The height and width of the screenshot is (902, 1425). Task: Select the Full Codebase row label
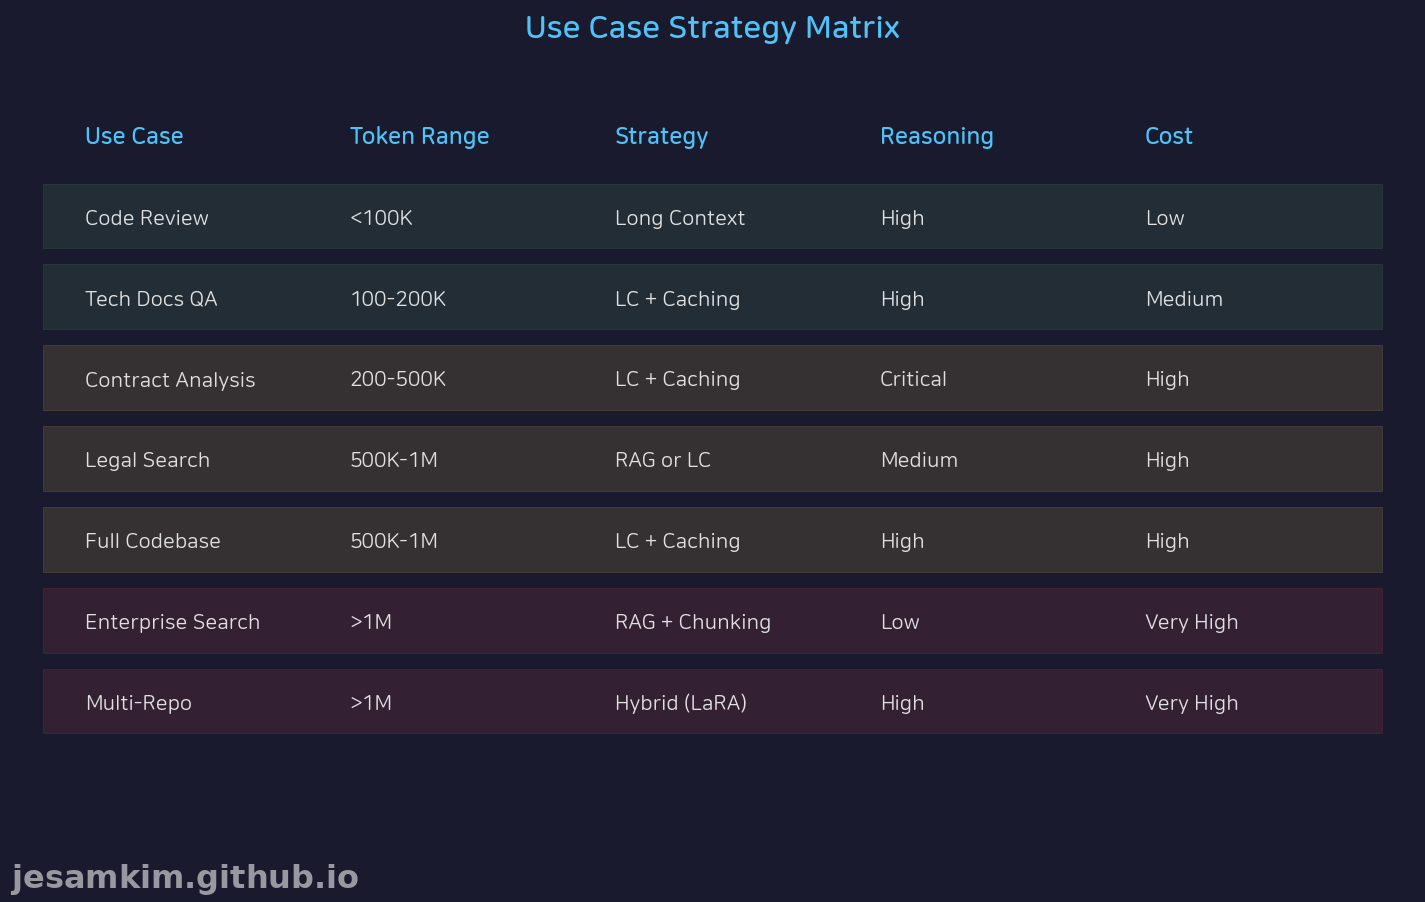point(152,541)
